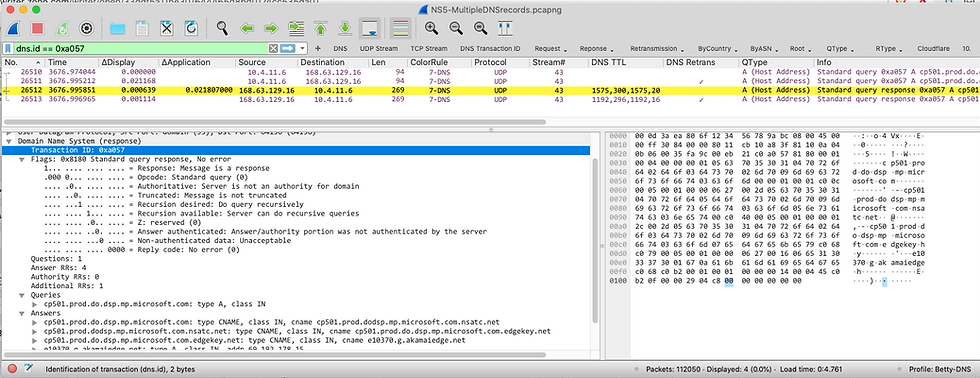Open expert information status icon

tap(12, 369)
